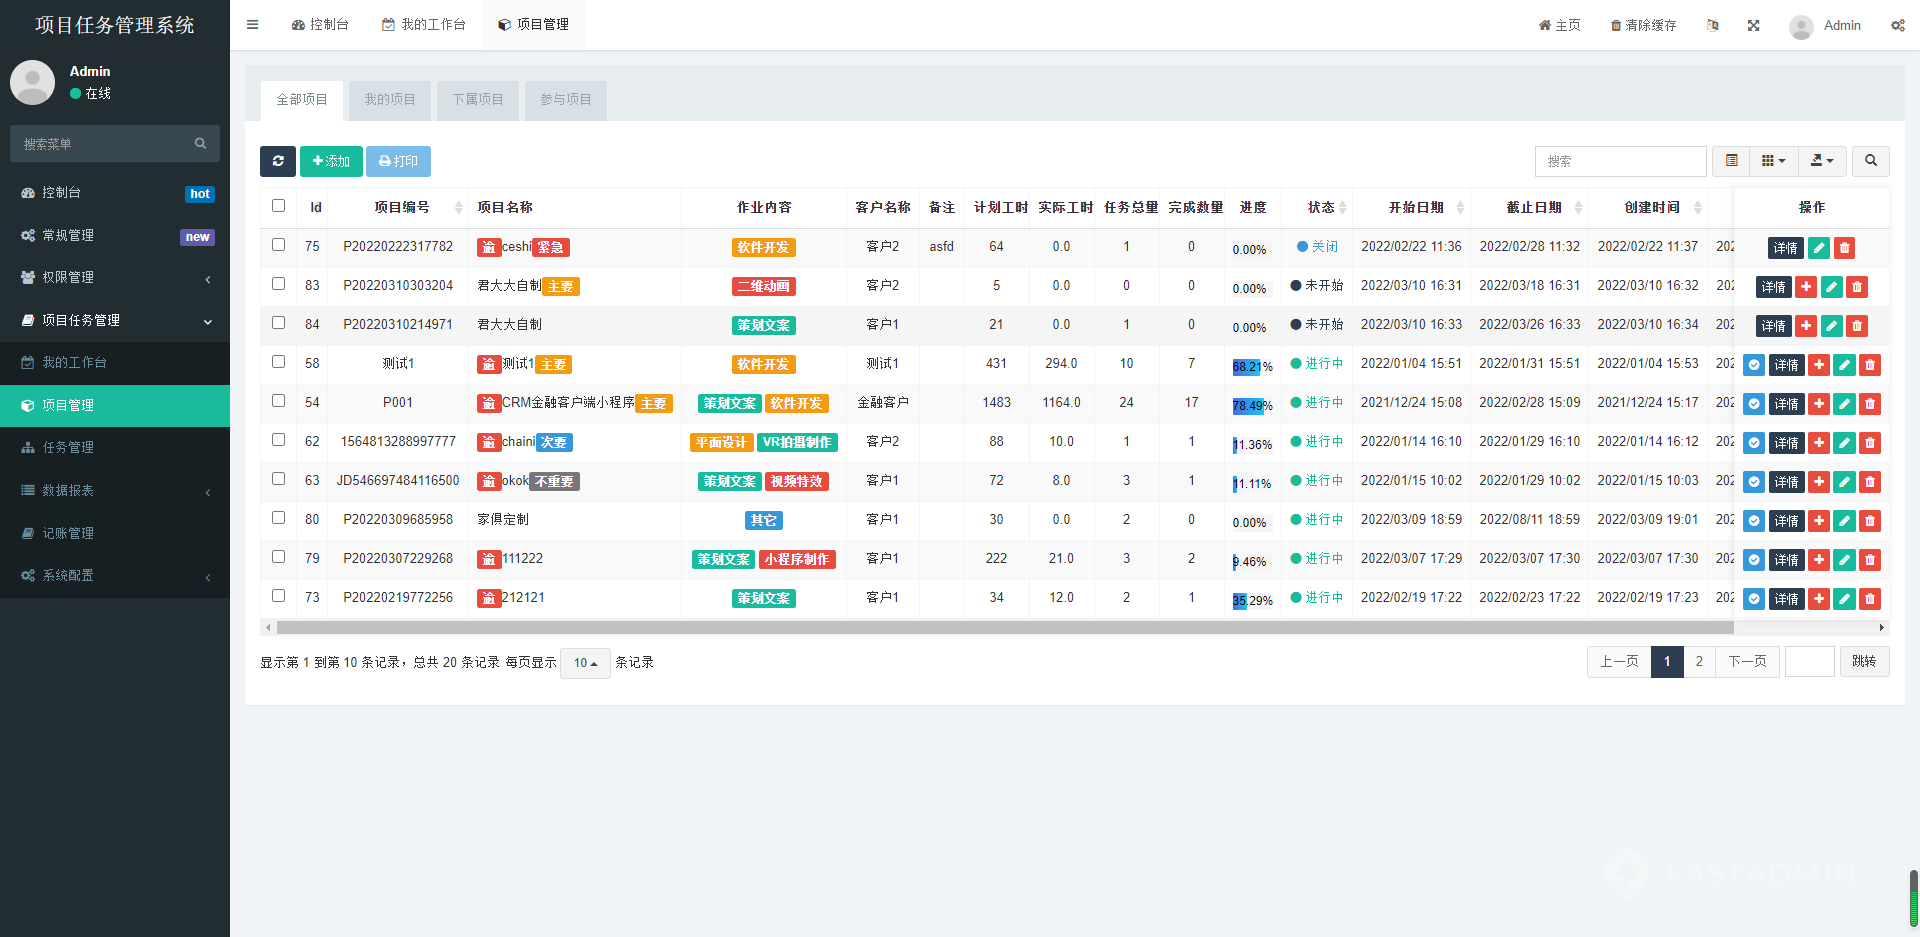
Task: Open 详情 for project 73
Action: [1786, 599]
